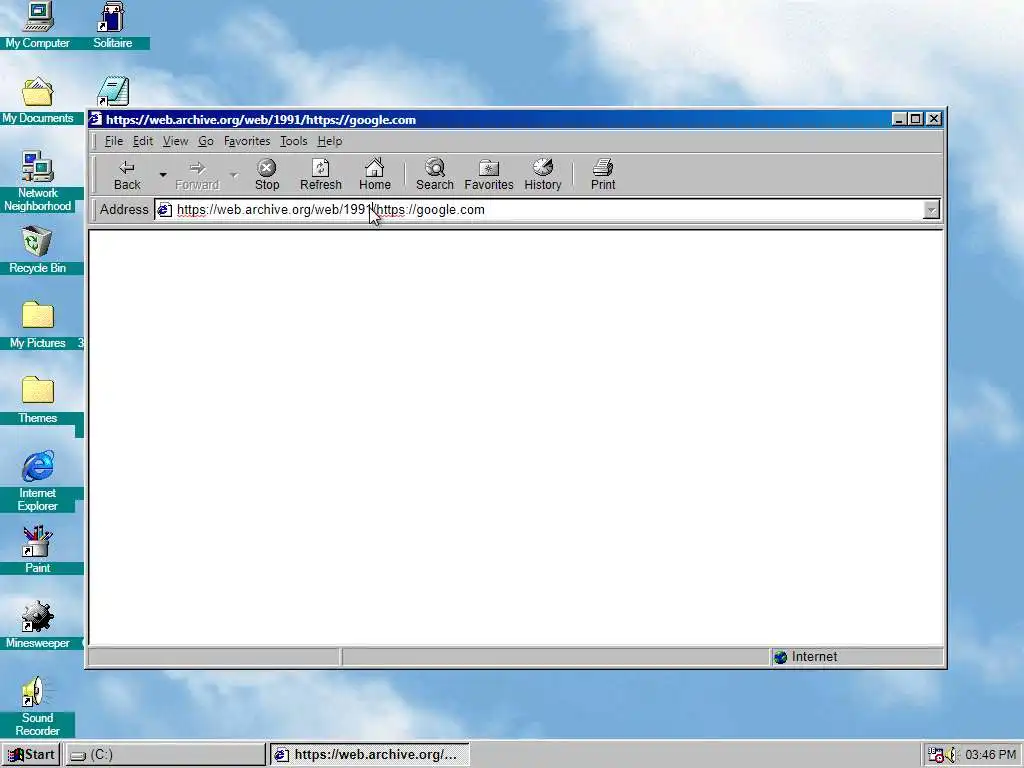1024x768 pixels.
Task: Select the Sound Recorder shortcut
Action: click(x=37, y=706)
